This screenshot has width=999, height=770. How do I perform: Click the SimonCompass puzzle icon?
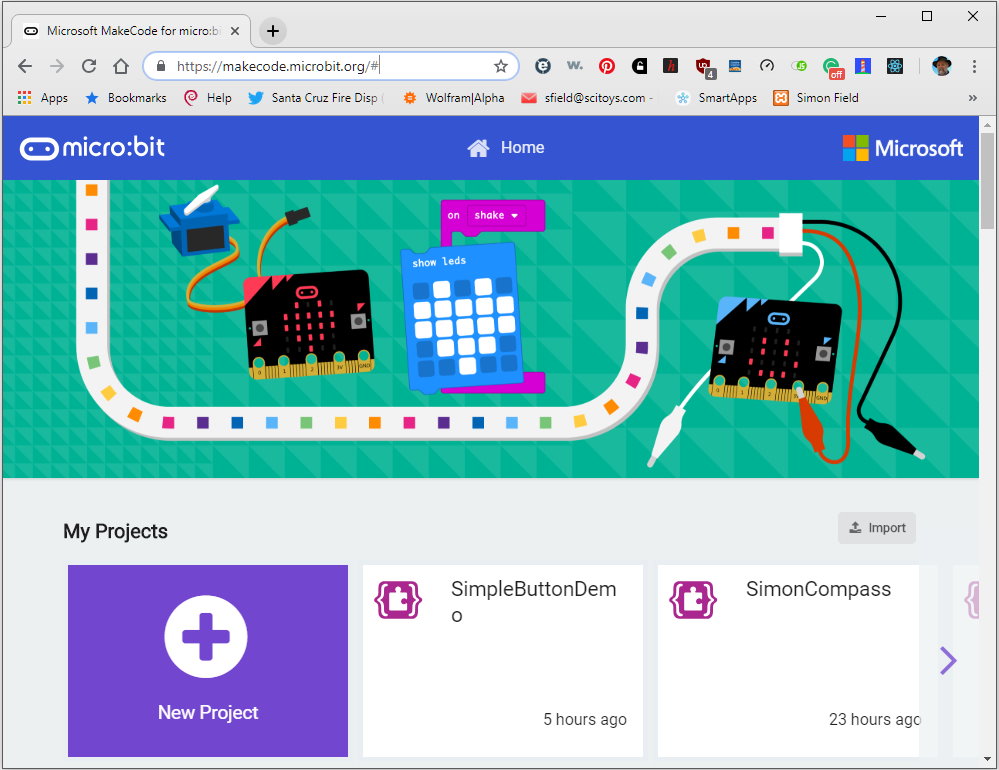tap(693, 599)
